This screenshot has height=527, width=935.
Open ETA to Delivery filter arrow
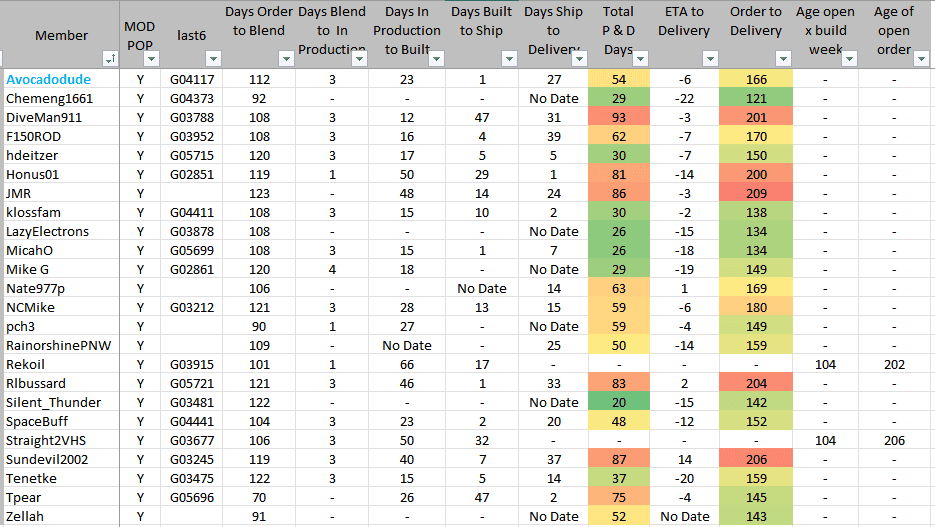709,59
